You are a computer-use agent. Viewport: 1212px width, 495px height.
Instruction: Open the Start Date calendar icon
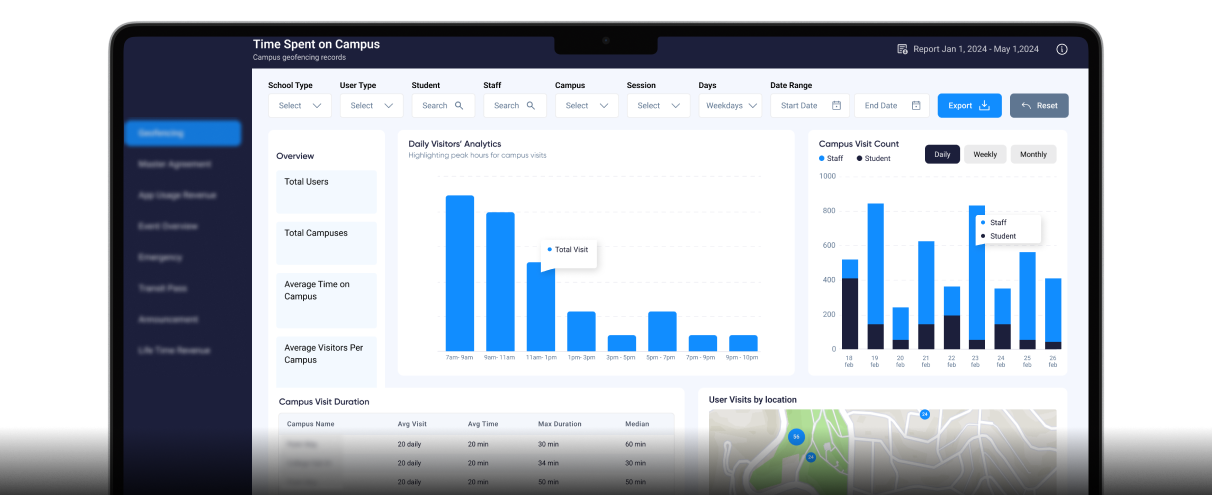(x=837, y=105)
